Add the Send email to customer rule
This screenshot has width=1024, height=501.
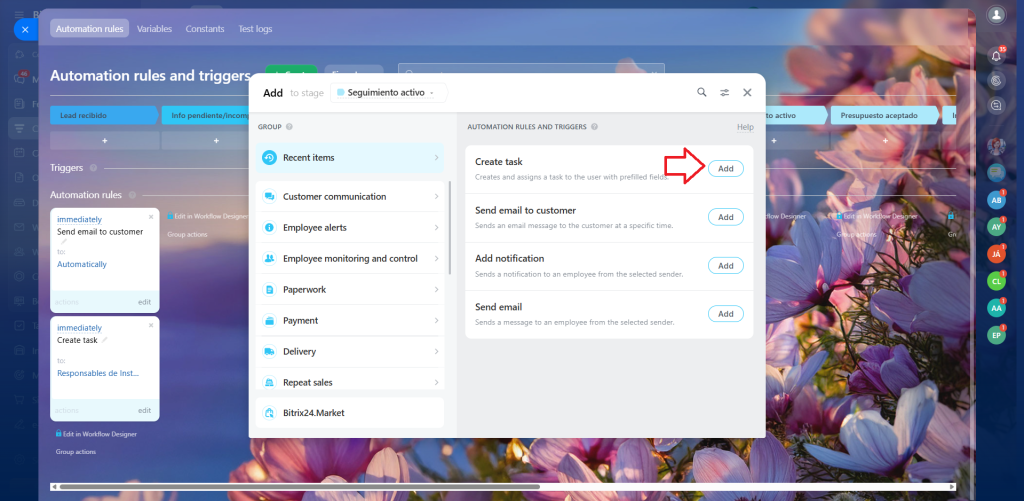click(x=725, y=217)
